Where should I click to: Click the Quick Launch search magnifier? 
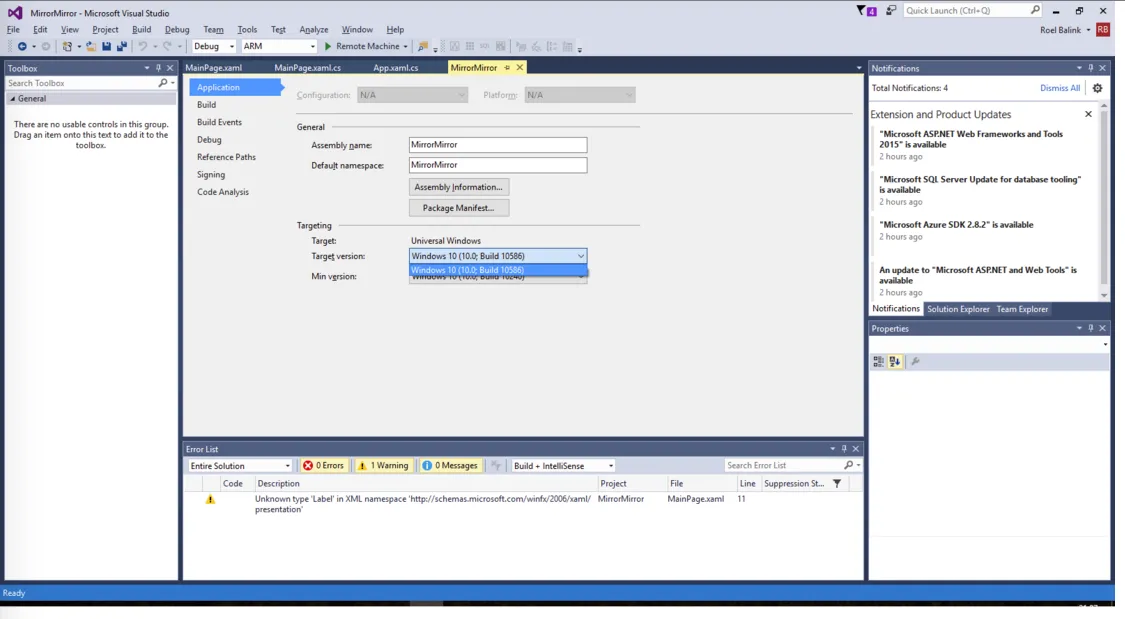point(1035,10)
